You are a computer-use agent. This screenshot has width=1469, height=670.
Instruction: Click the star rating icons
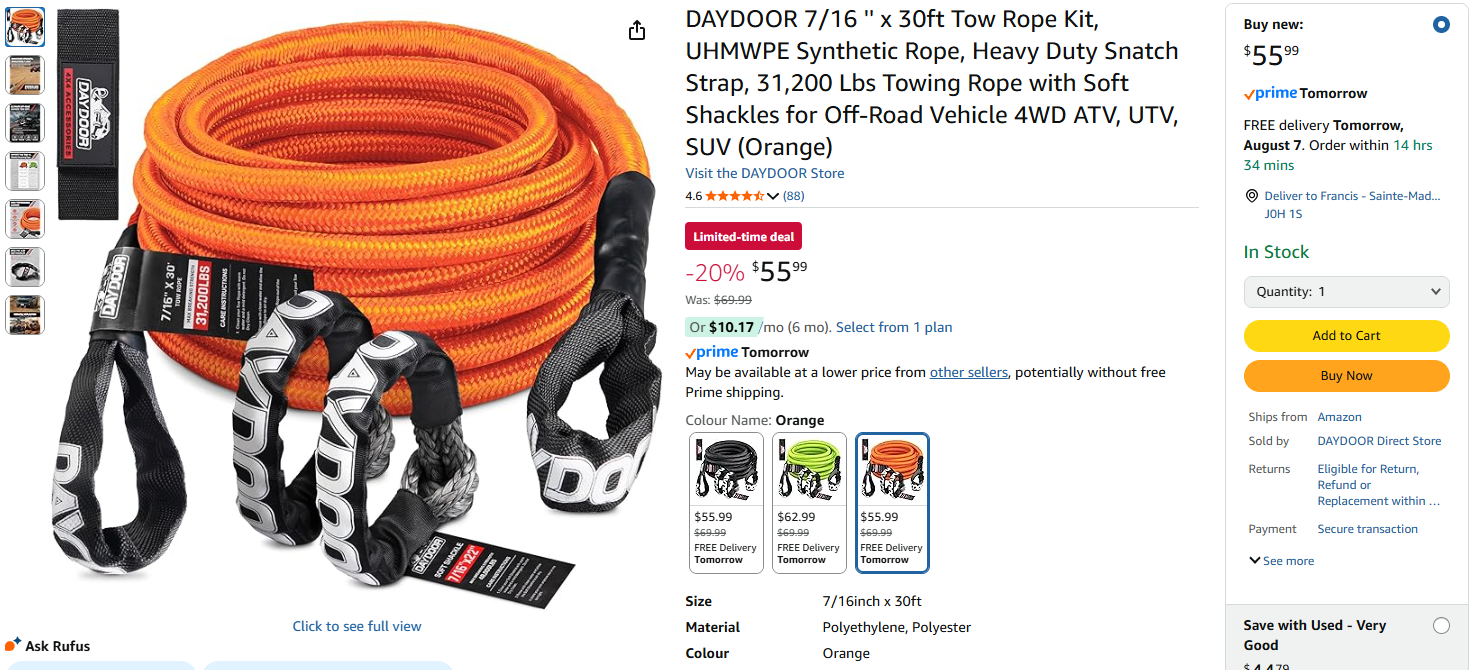pos(735,196)
